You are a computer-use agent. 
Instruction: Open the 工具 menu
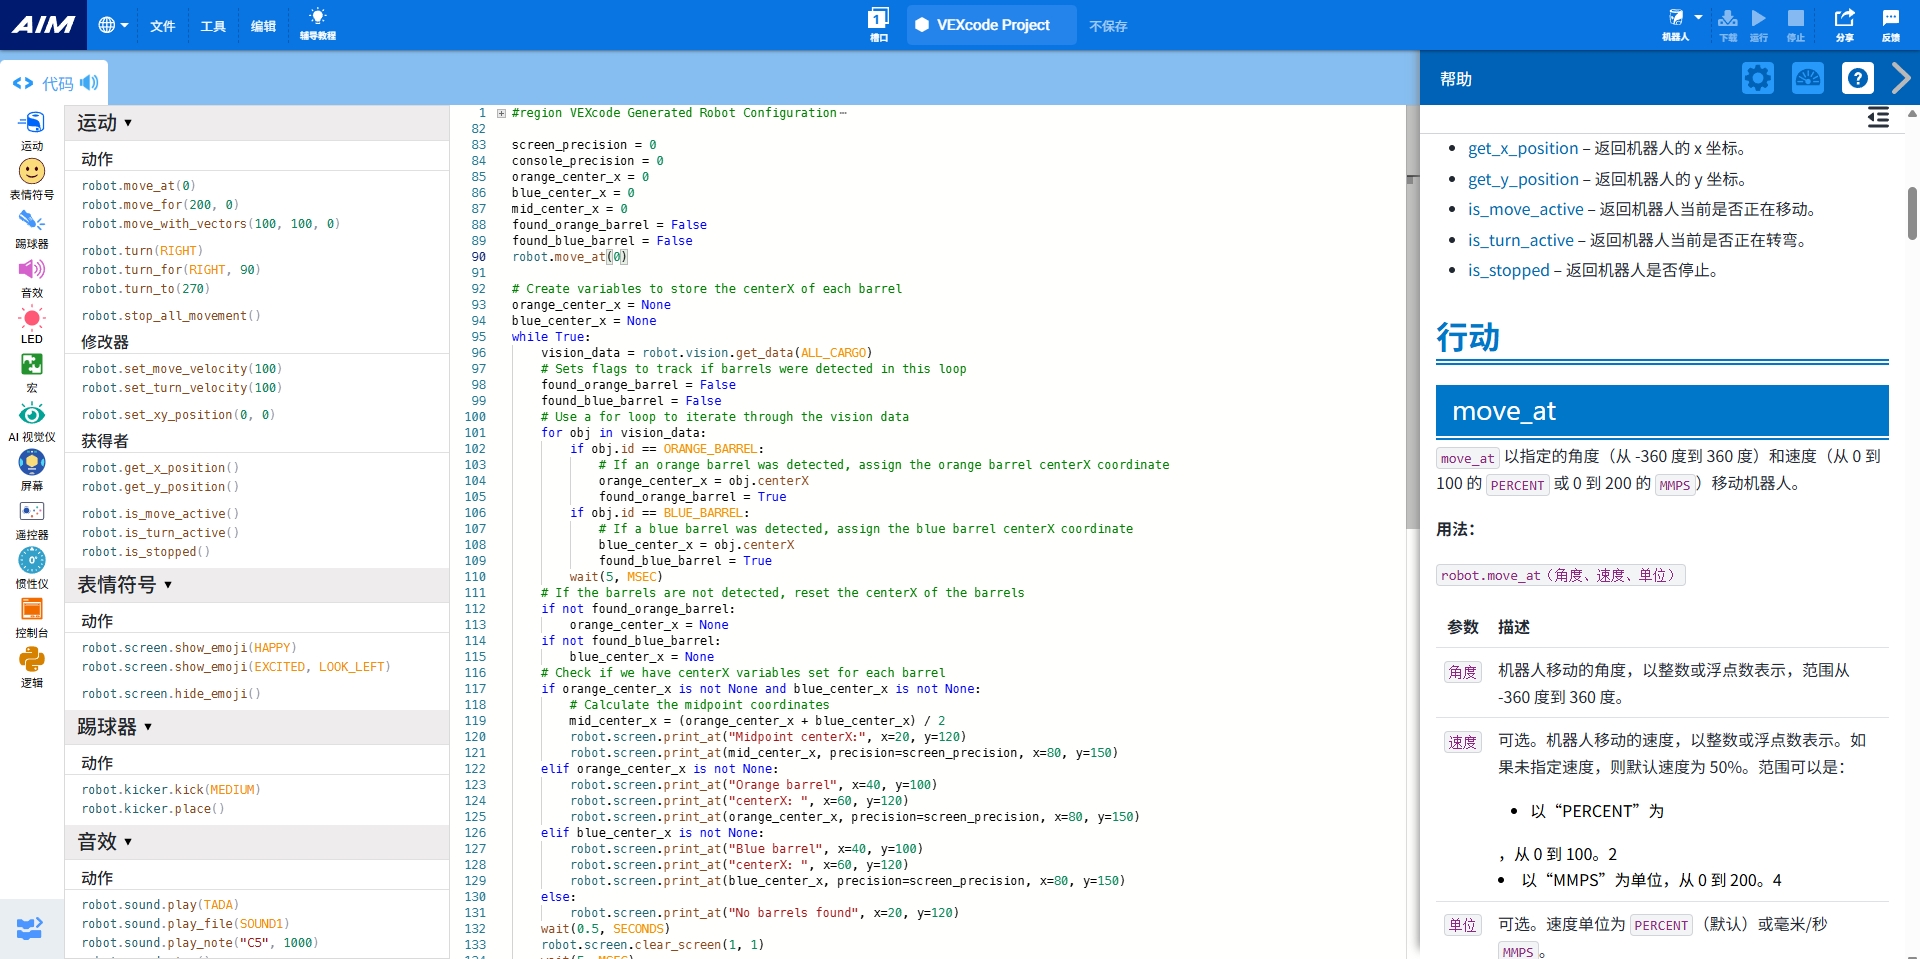click(213, 26)
